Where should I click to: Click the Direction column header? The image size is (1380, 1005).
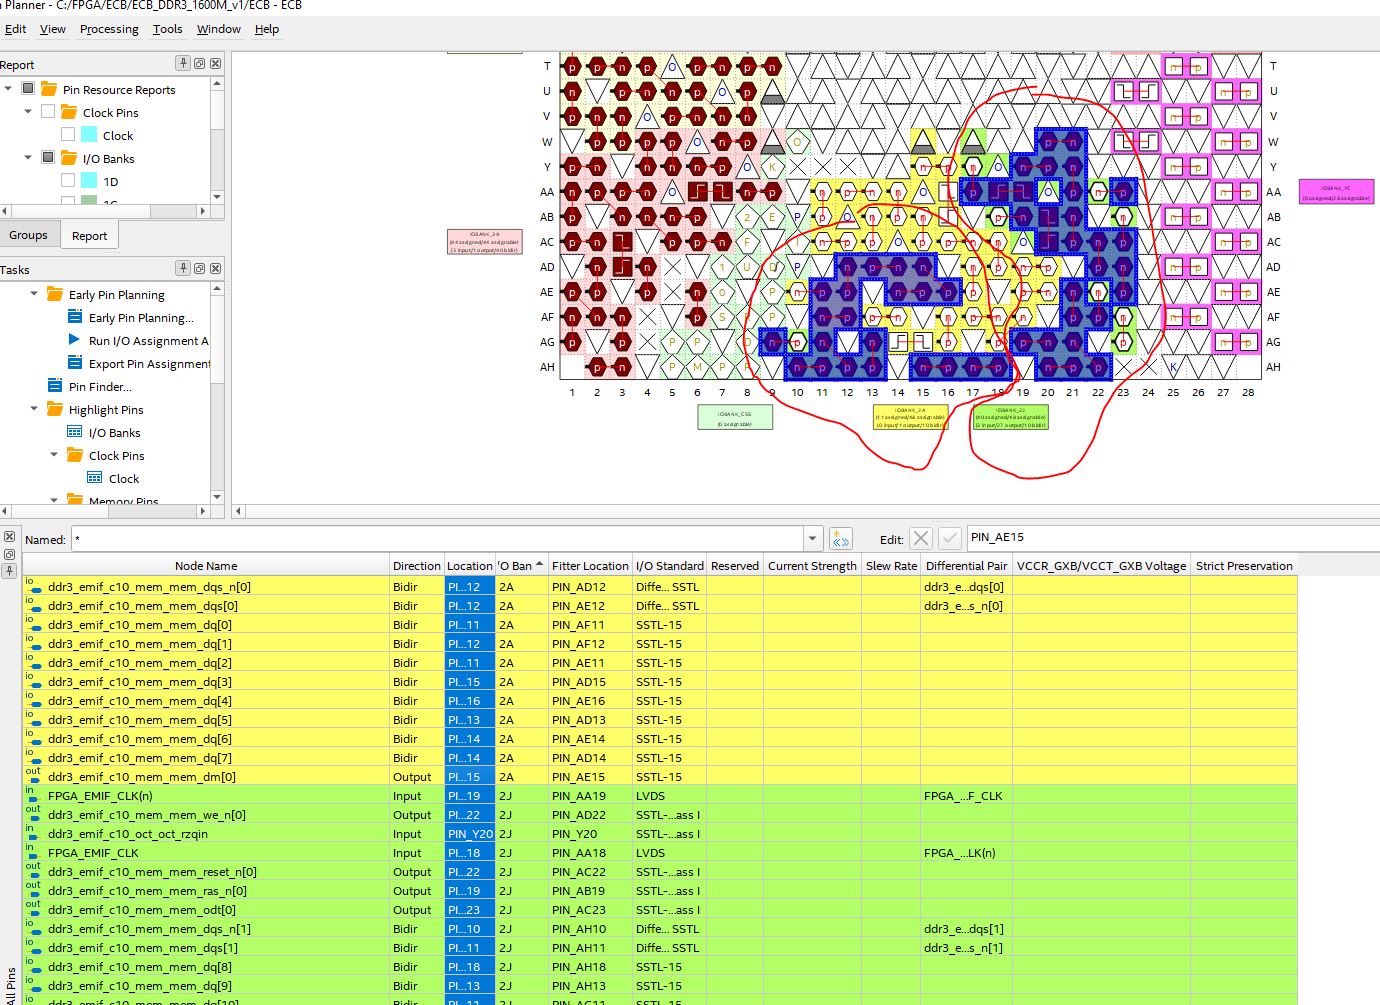pos(416,566)
